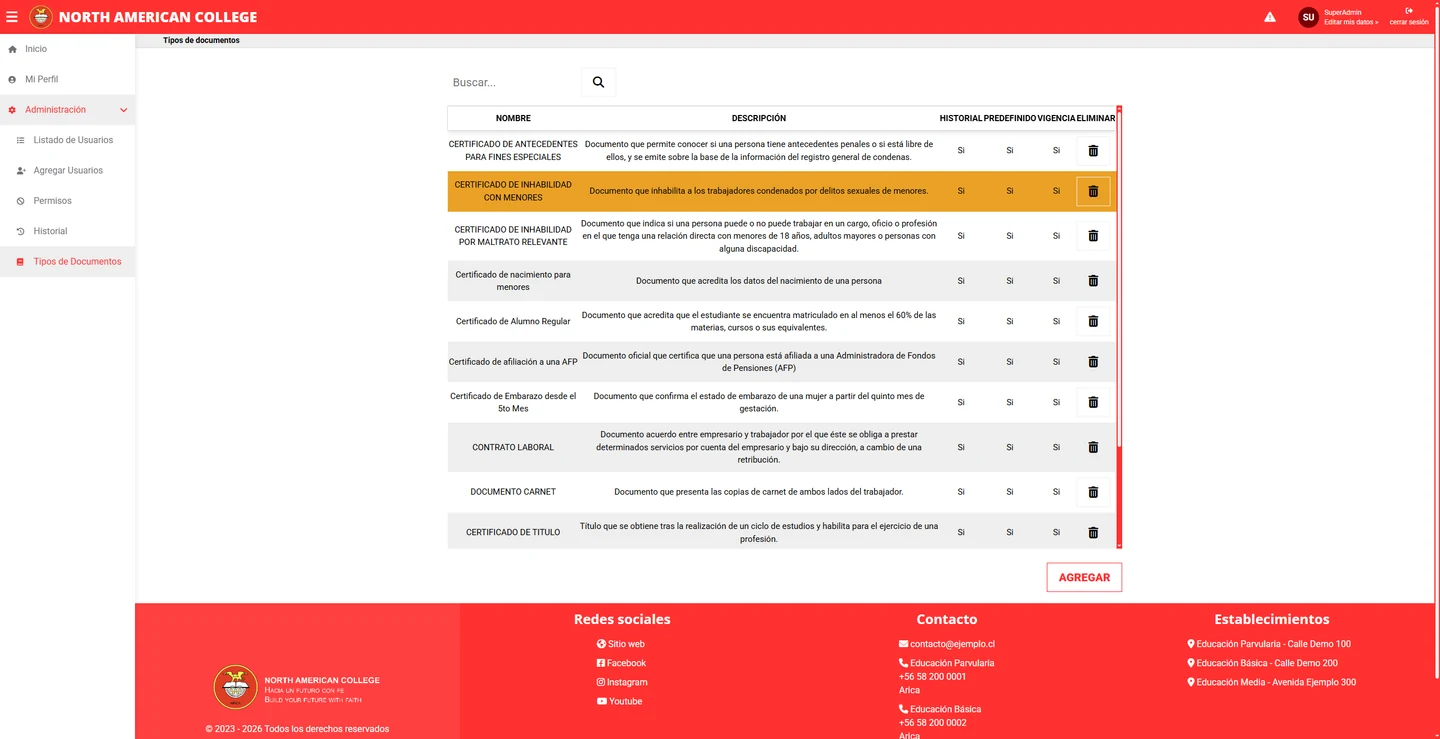This screenshot has width=1440, height=739.
Task: Delete CERTIFICADO DE INHABILIDAD CON MENORES row
Action: click(x=1093, y=191)
